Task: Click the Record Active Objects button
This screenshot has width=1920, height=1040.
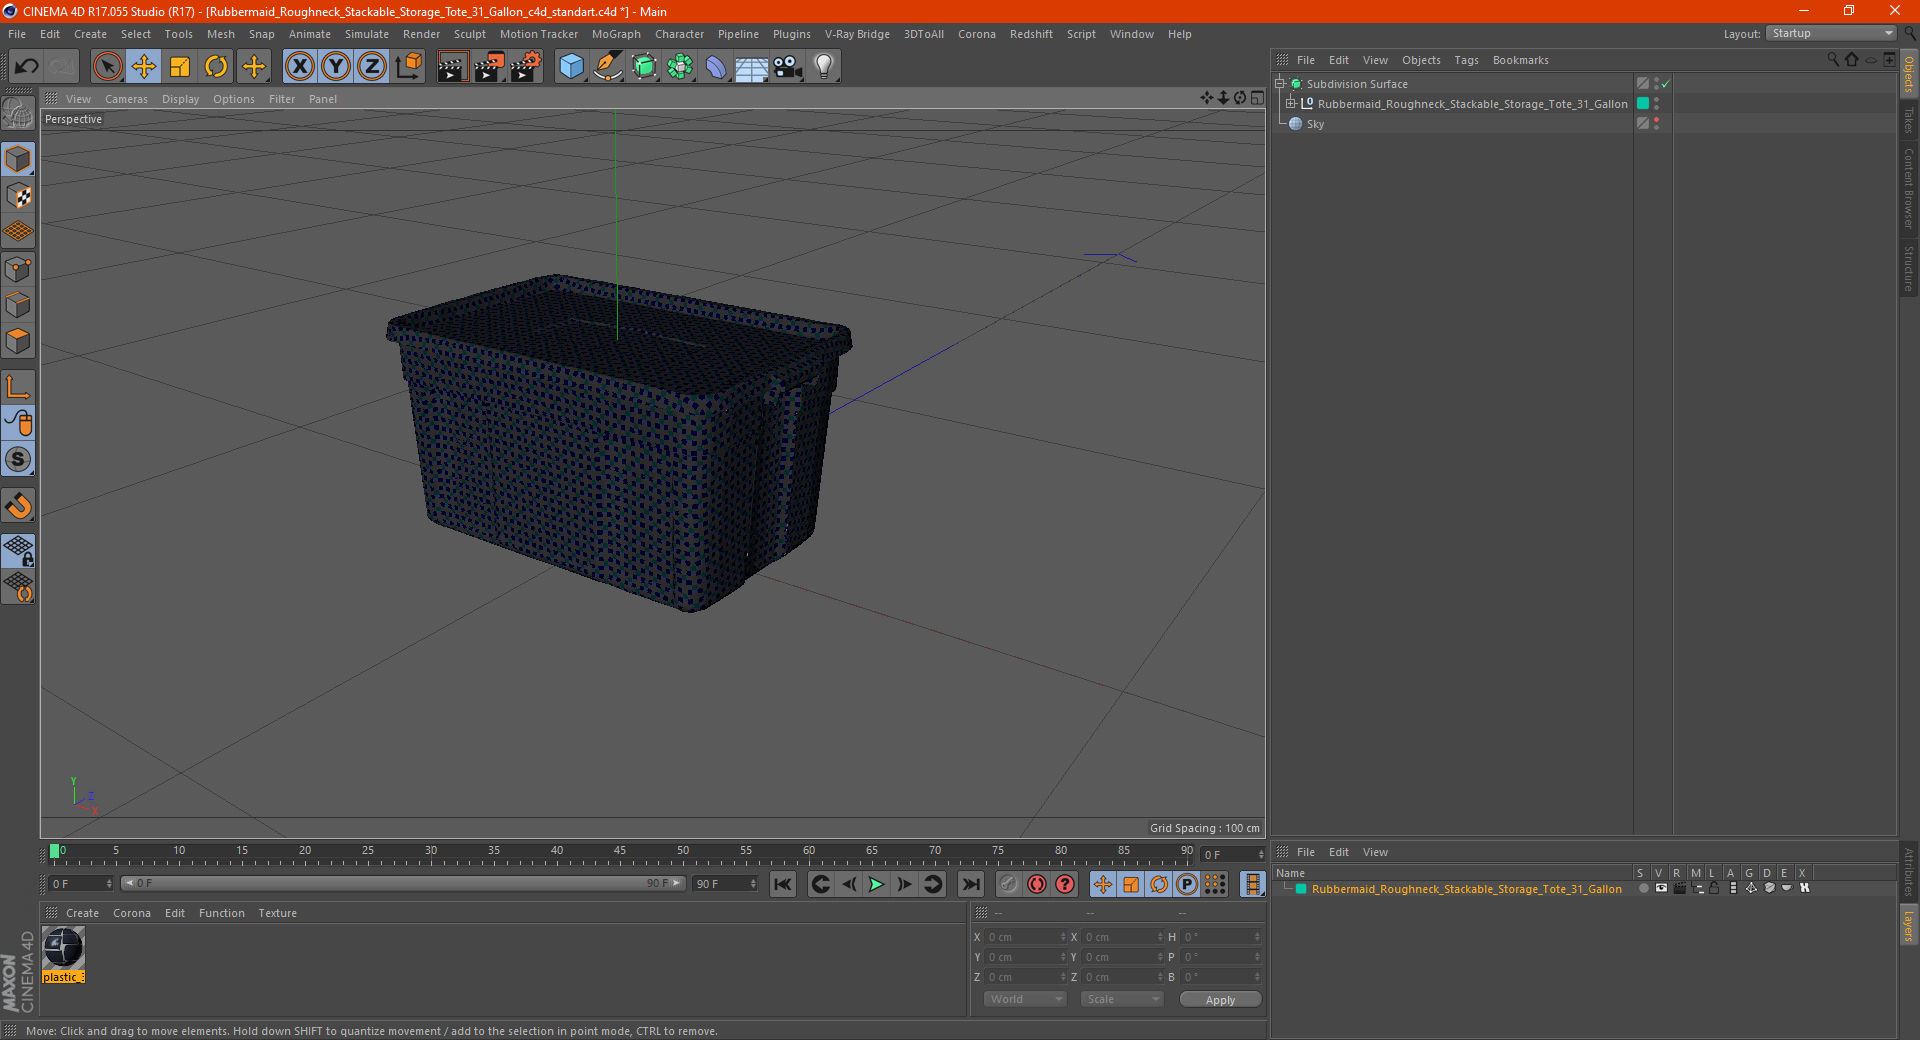Action: click(1009, 884)
